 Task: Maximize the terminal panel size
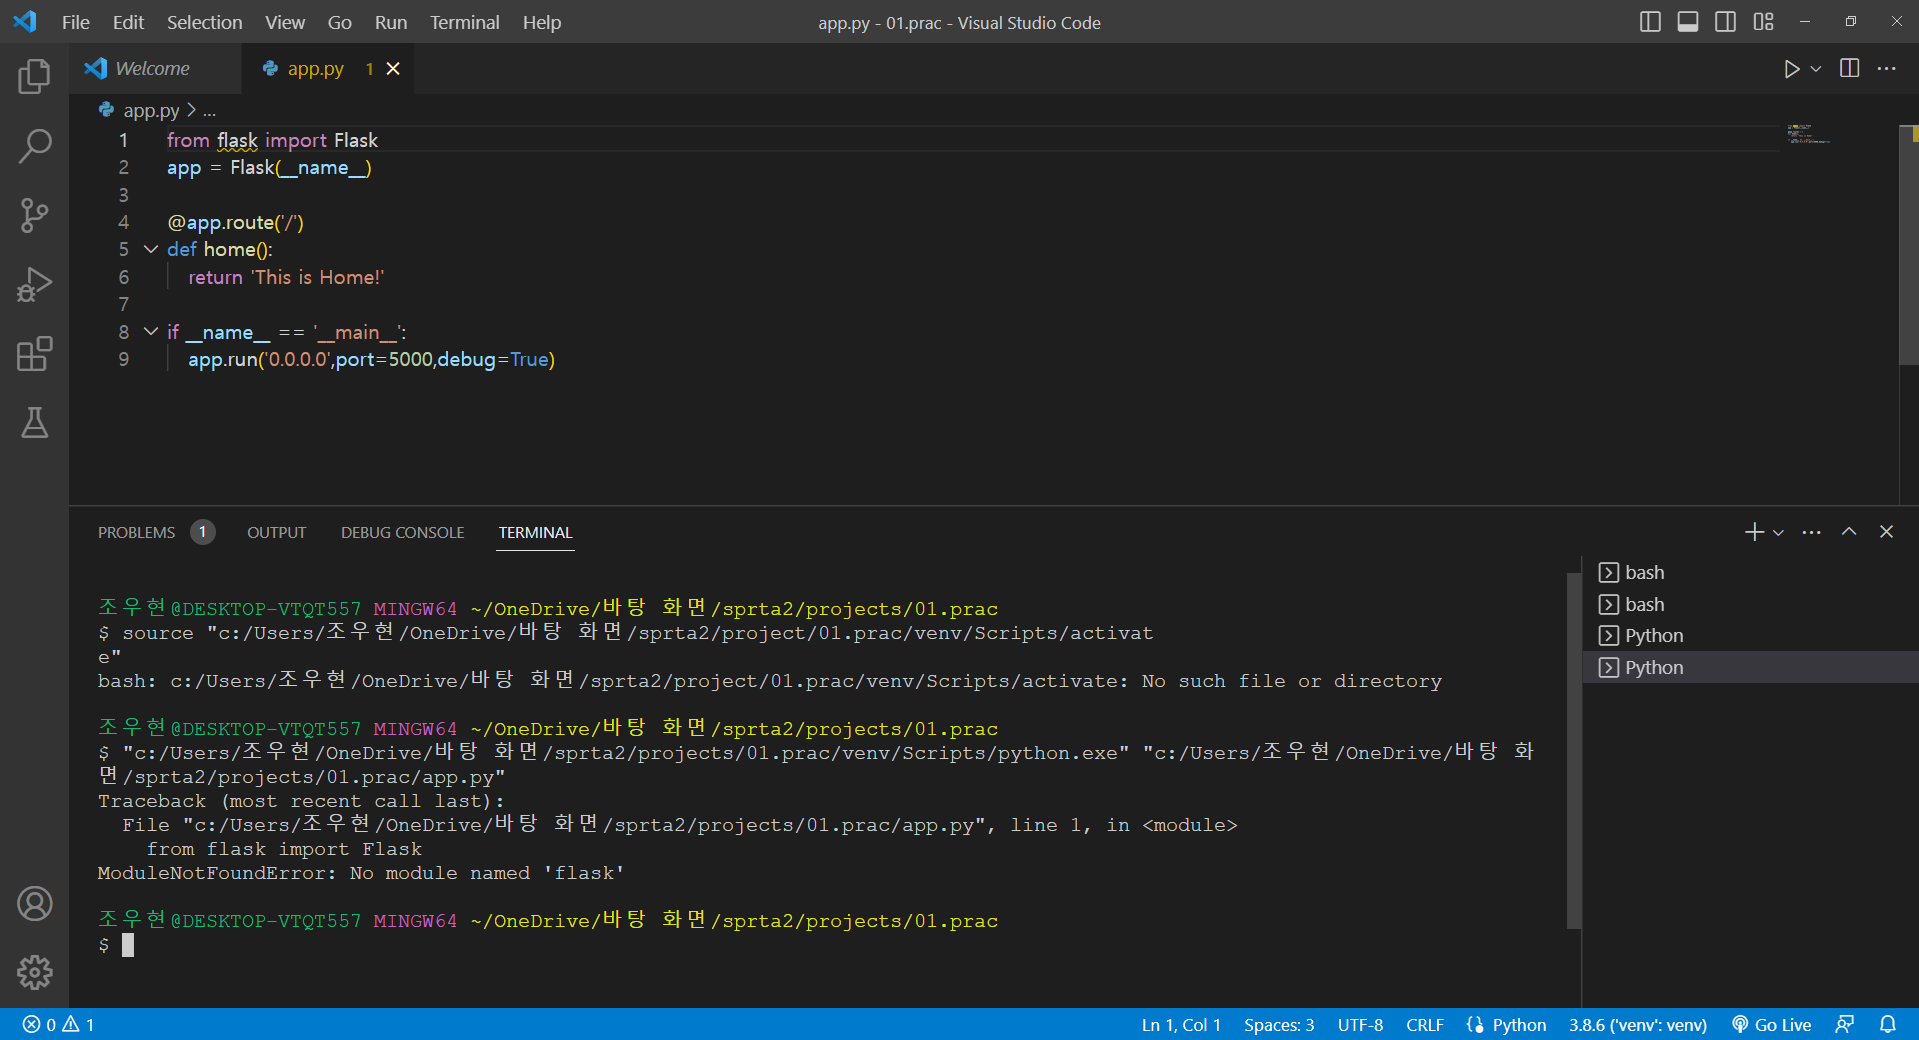pyautogui.click(x=1849, y=532)
